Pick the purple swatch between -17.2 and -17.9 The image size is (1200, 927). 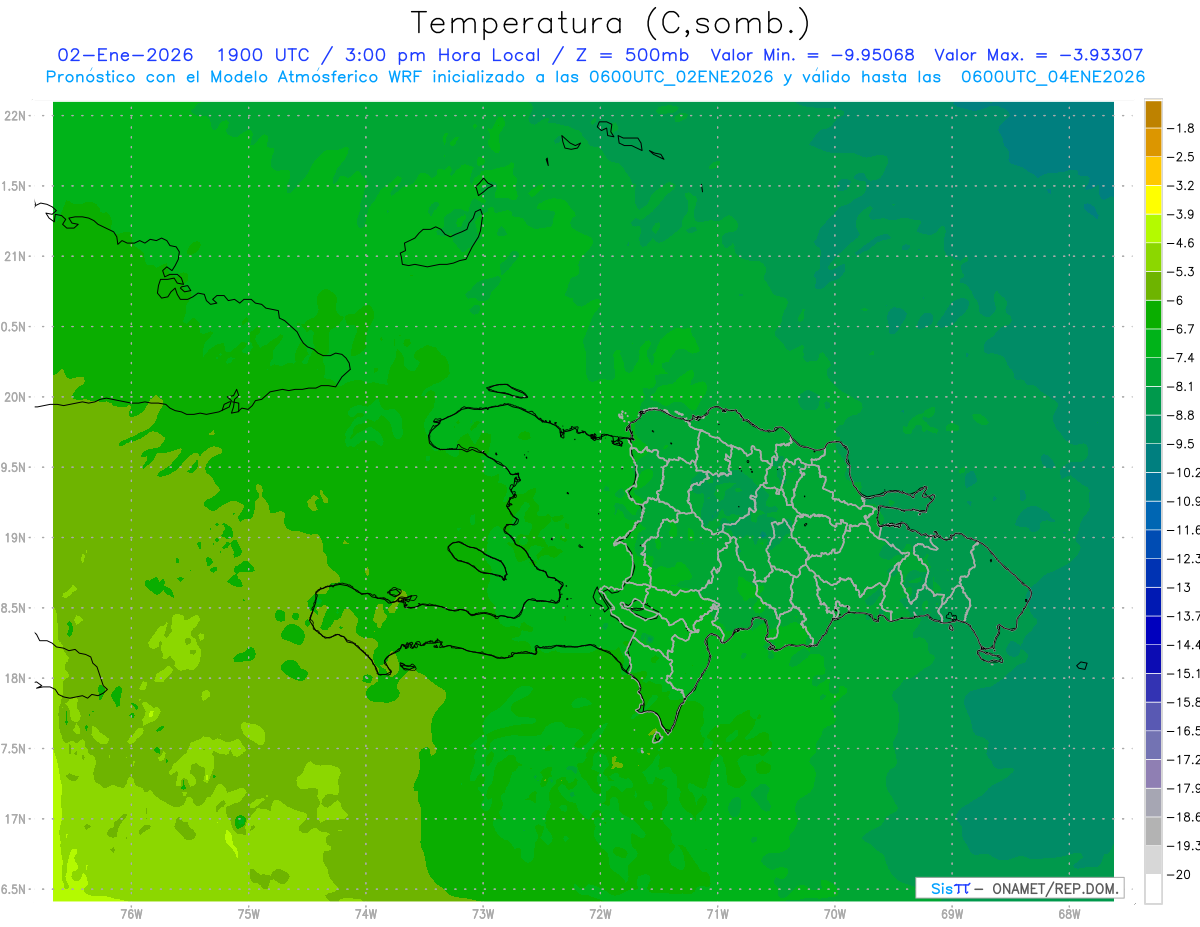click(x=1153, y=774)
